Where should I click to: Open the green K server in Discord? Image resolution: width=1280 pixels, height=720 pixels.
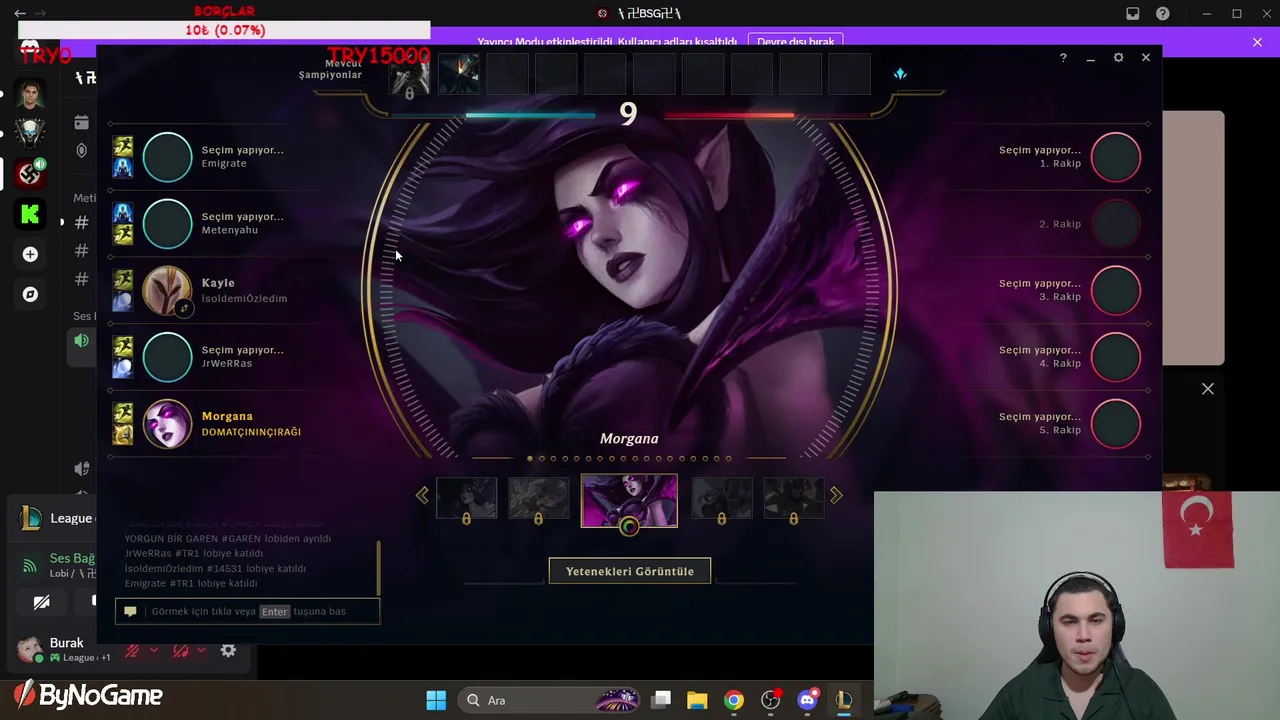30,213
